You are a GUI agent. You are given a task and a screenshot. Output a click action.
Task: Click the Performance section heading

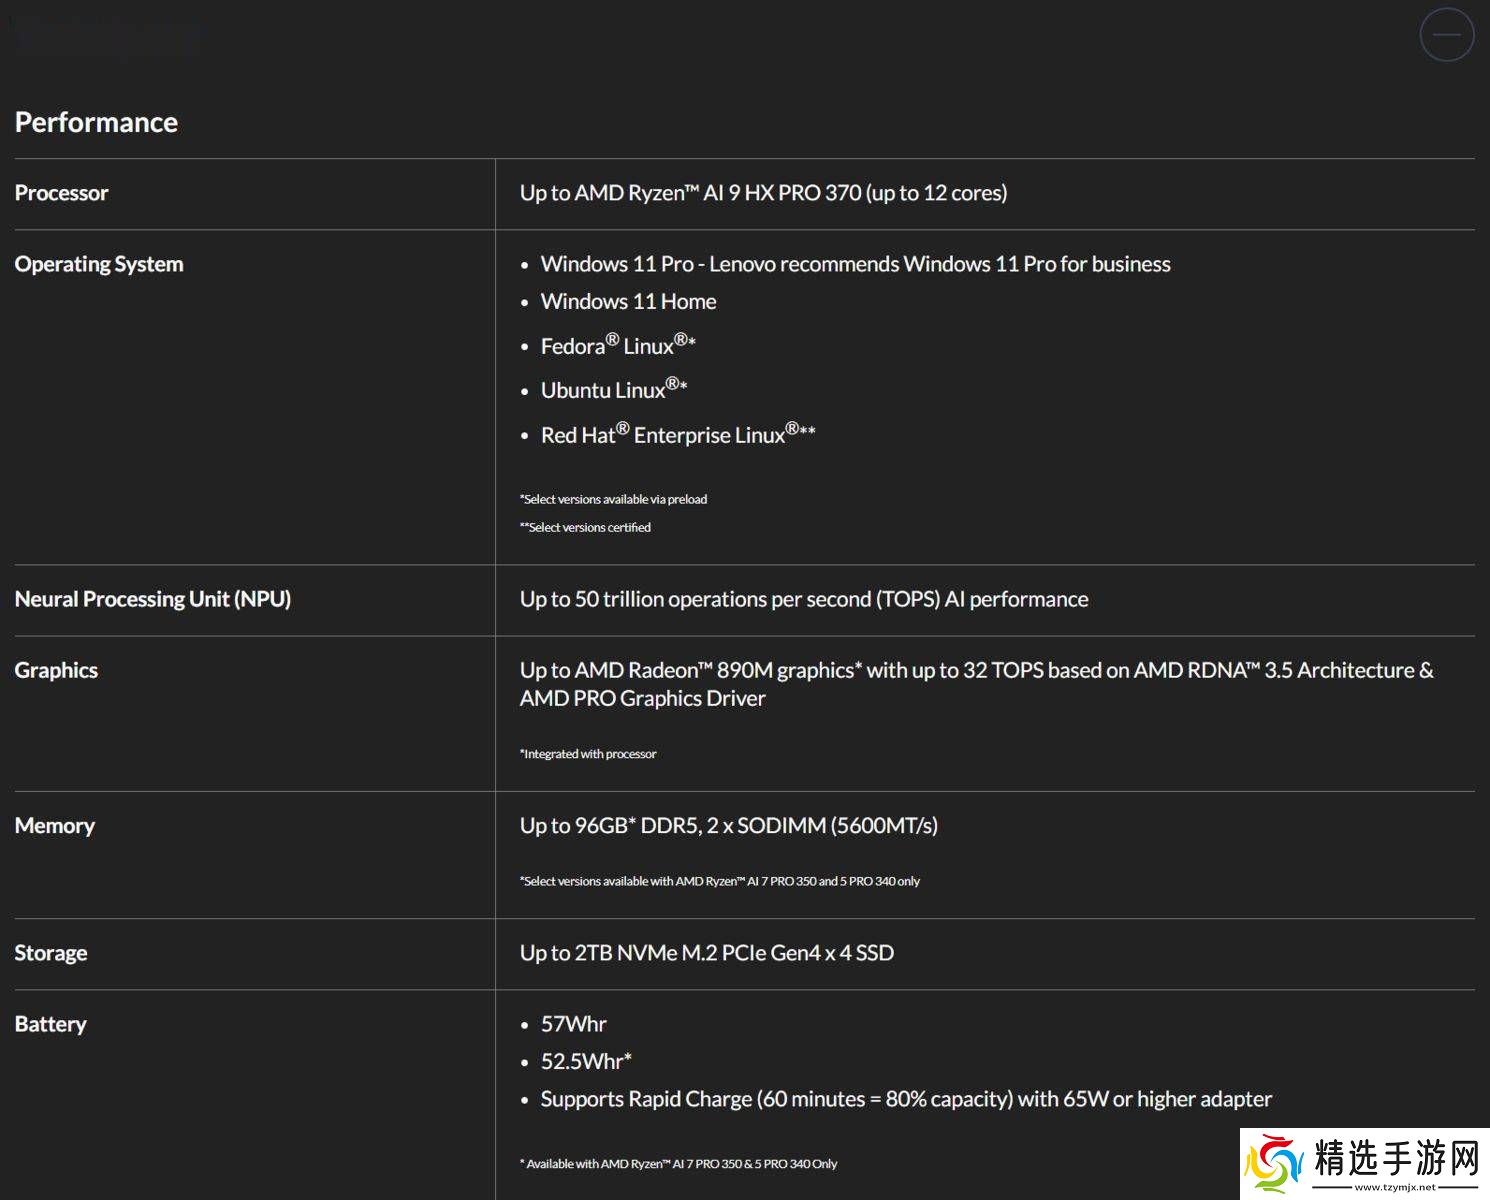point(96,122)
